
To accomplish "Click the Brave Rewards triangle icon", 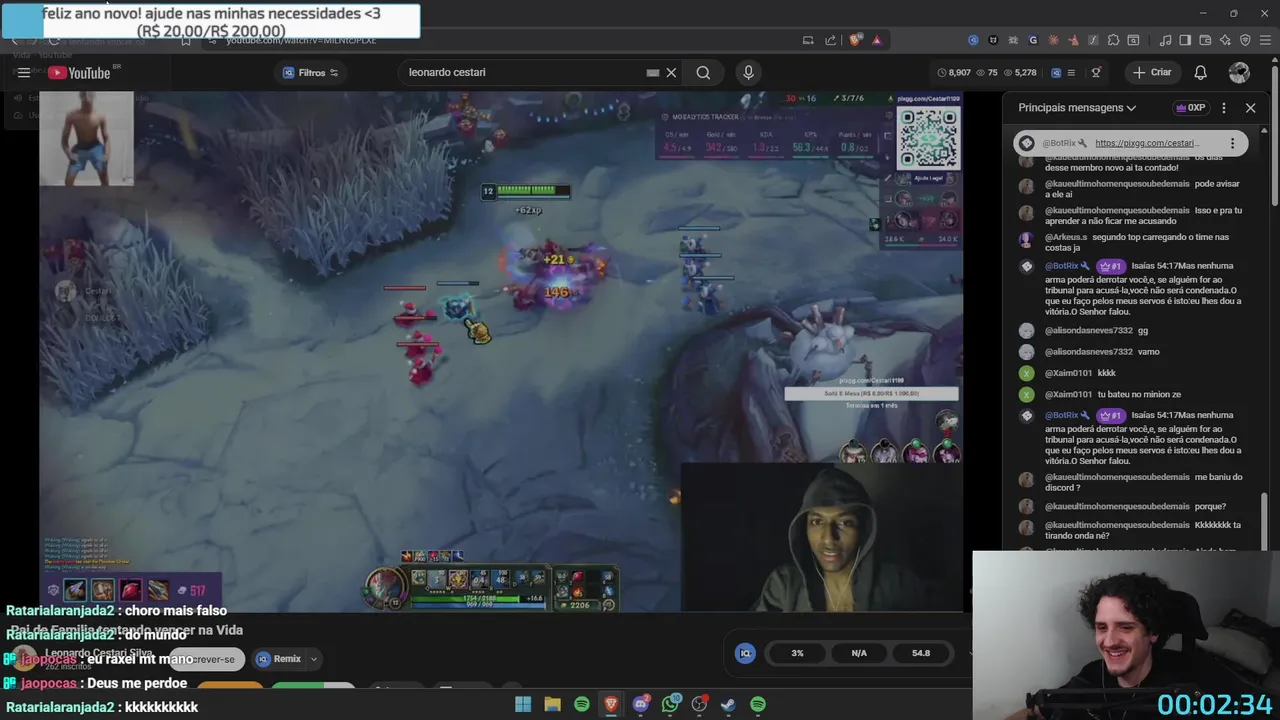I will point(877,40).
